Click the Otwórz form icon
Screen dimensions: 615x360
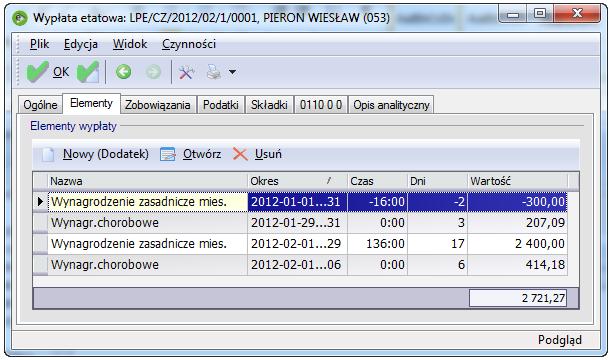167,154
